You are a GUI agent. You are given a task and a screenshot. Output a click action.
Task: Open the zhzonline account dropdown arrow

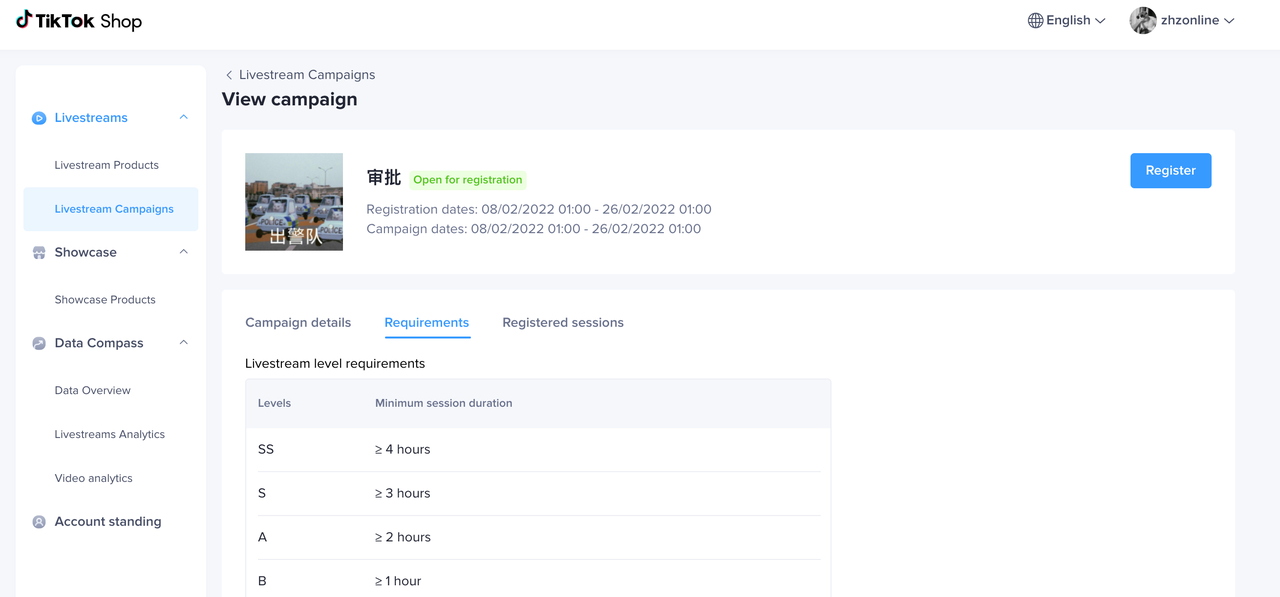1229,20
